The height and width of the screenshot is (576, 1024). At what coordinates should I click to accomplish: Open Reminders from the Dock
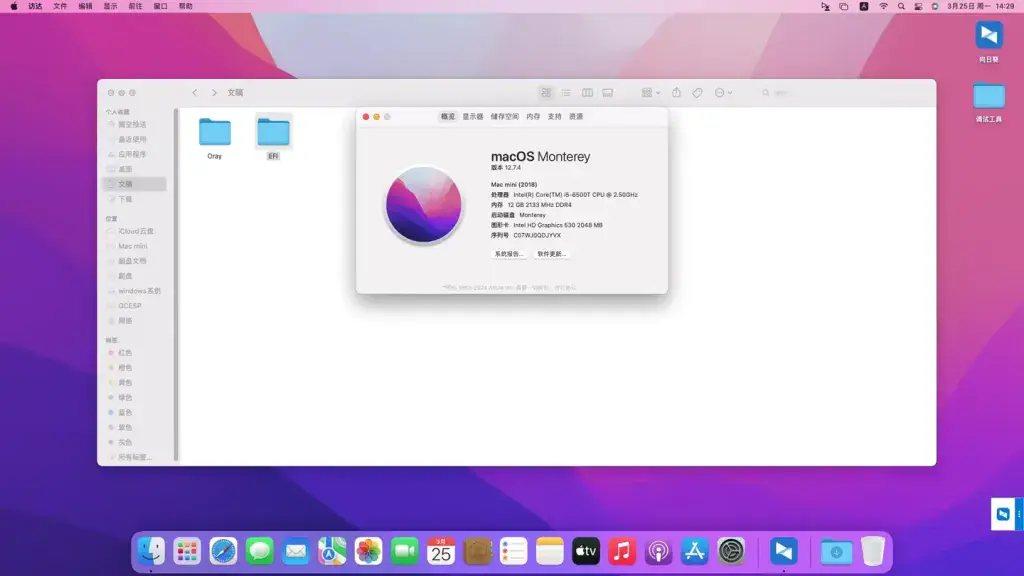513,551
